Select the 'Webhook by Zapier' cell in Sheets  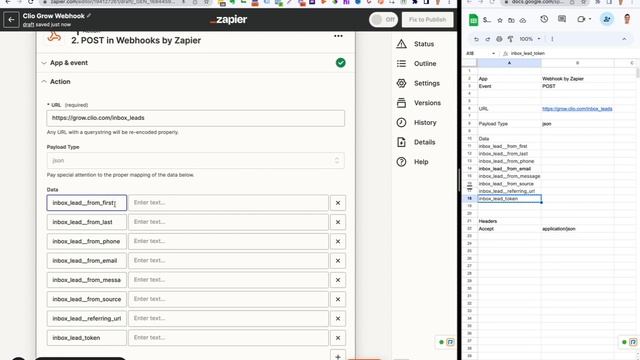(577, 79)
